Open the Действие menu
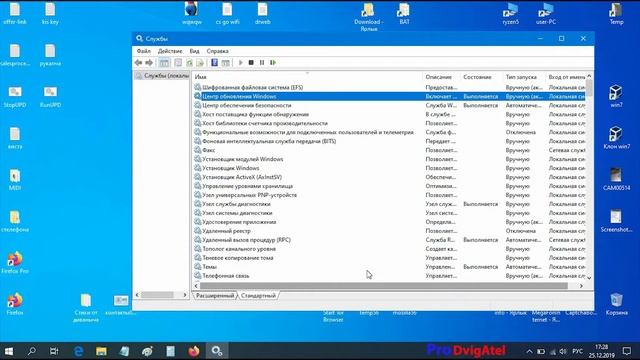Viewport: 640px width, 360px height. pos(170,51)
